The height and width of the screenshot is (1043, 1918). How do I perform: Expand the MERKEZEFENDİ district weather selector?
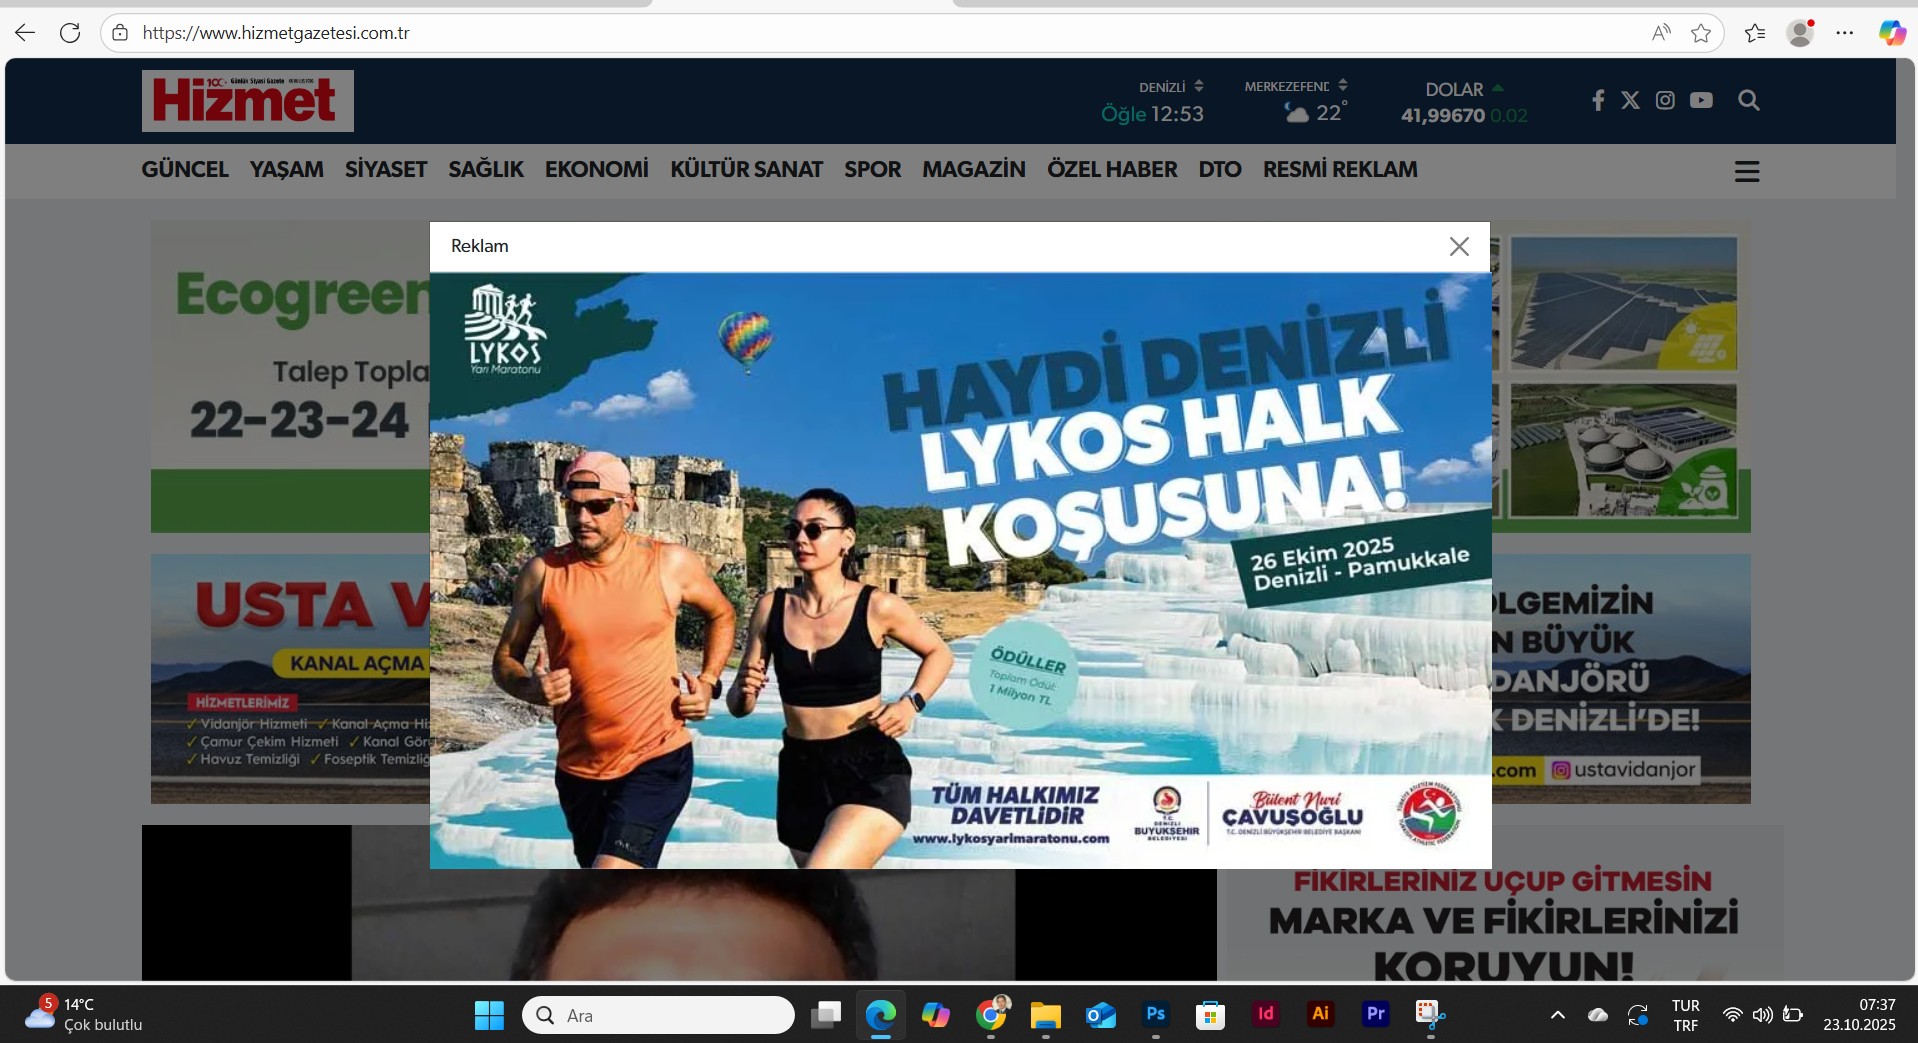[x=1342, y=86]
